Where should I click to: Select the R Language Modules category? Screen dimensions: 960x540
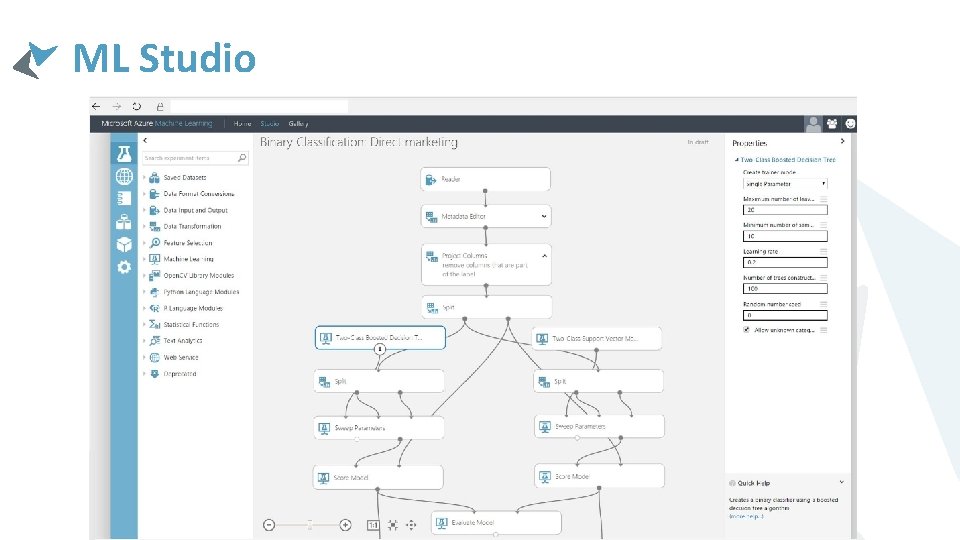193,309
